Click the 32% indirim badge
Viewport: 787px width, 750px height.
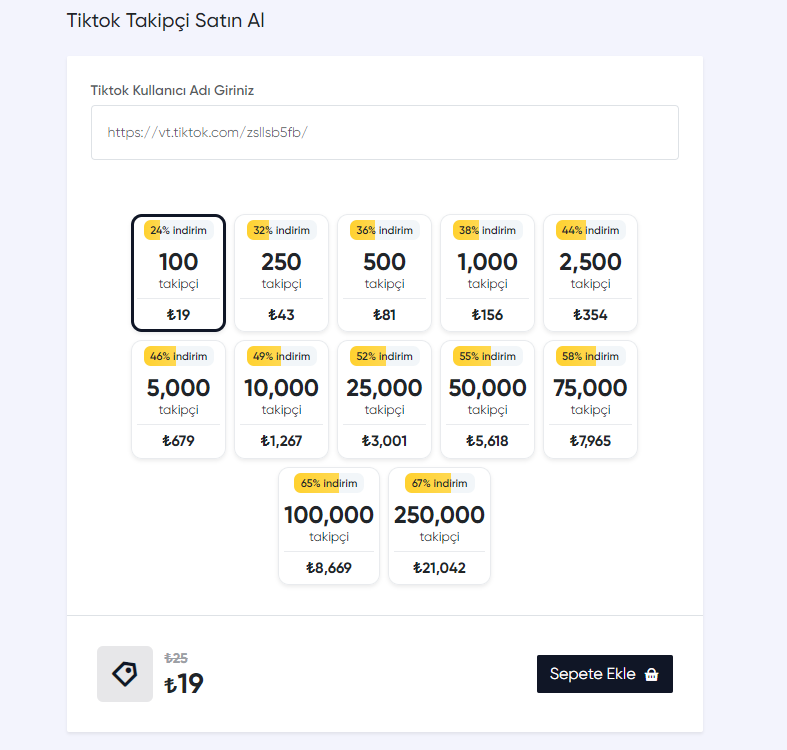tap(281, 230)
